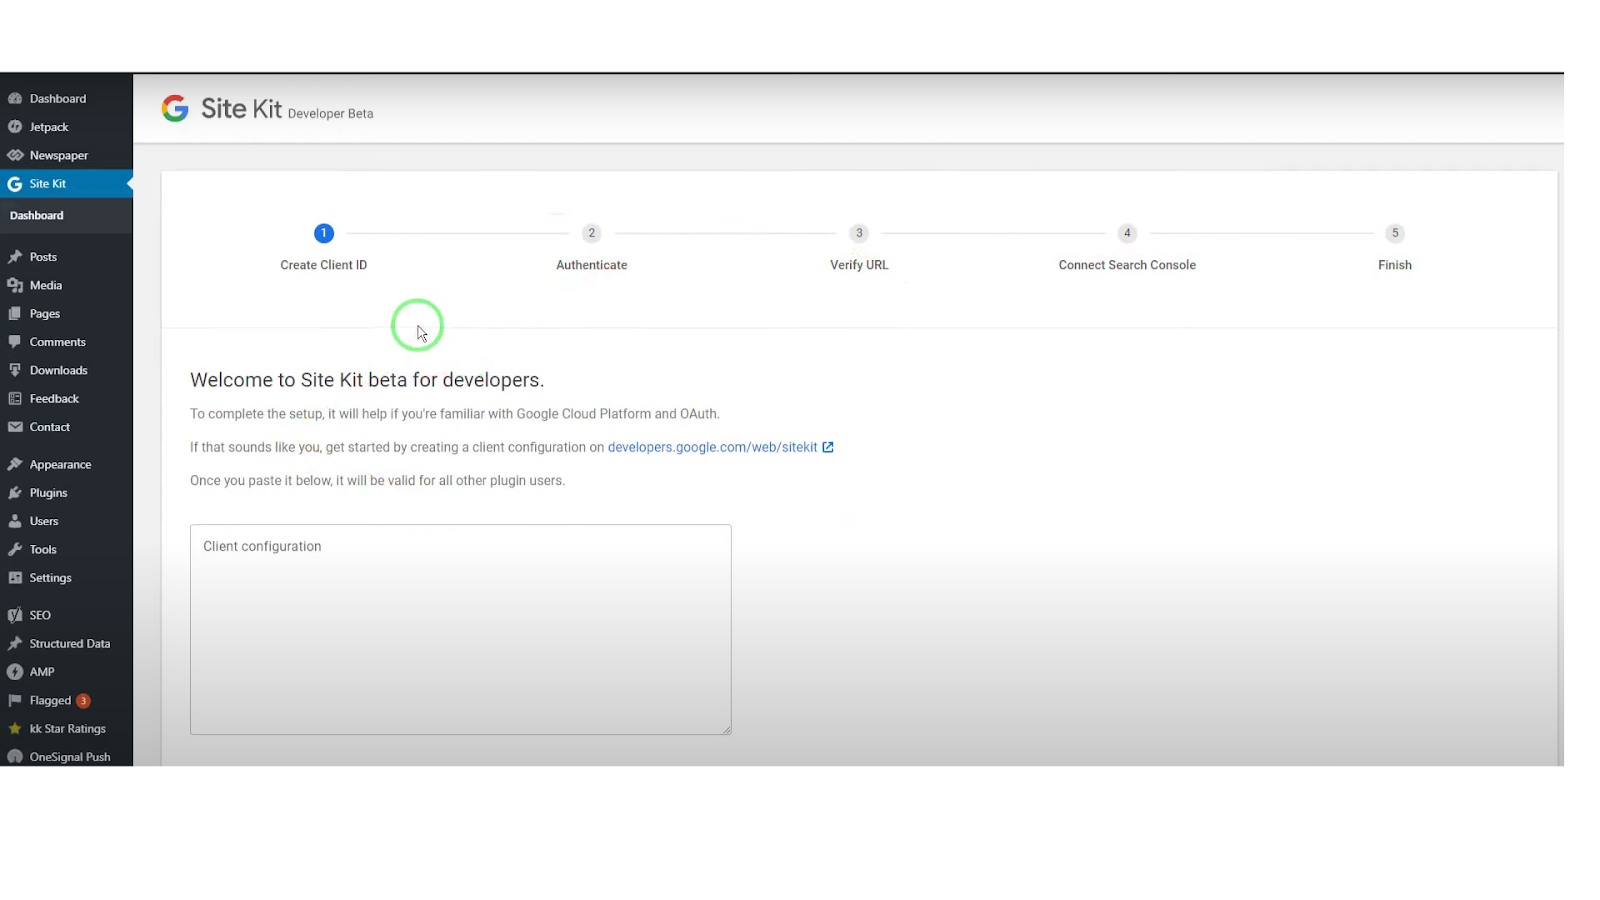Click the Newspaper theme icon
The width and height of the screenshot is (1600, 900).
[x=15, y=155]
